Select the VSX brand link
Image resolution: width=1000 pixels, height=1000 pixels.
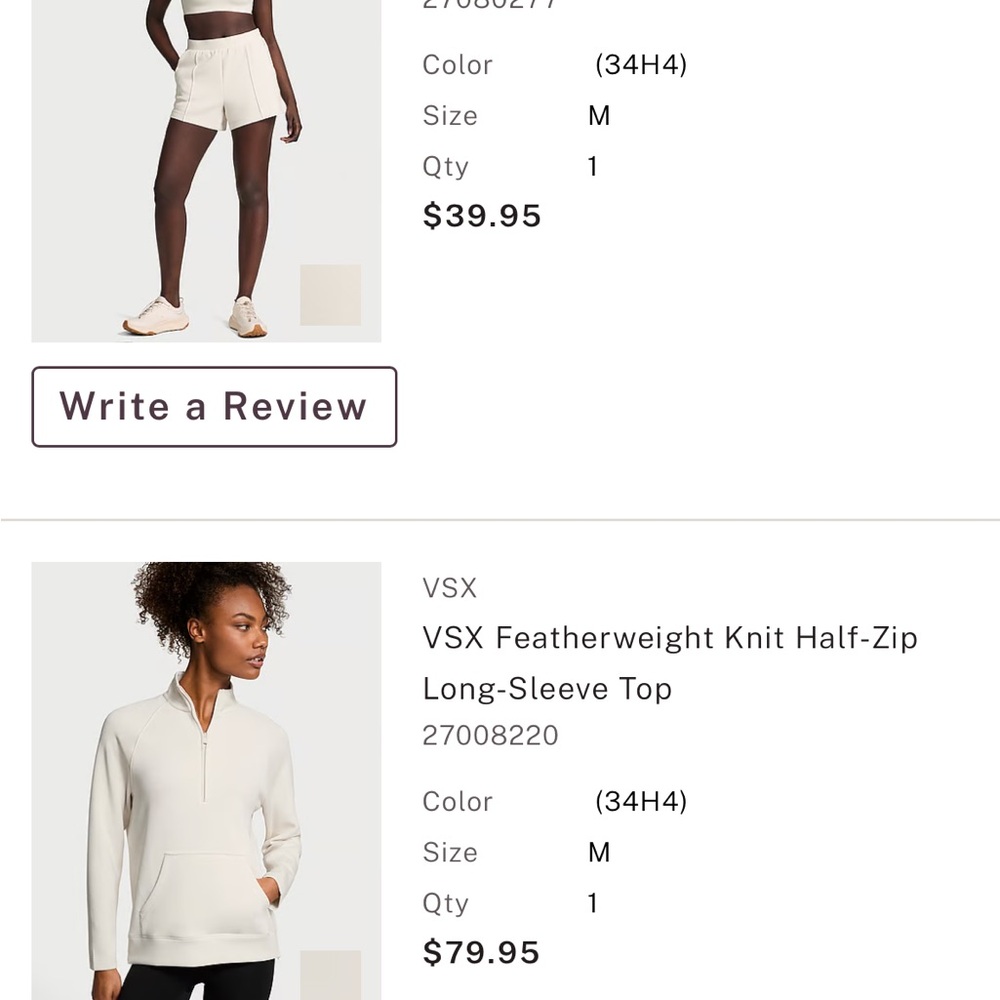click(x=449, y=588)
